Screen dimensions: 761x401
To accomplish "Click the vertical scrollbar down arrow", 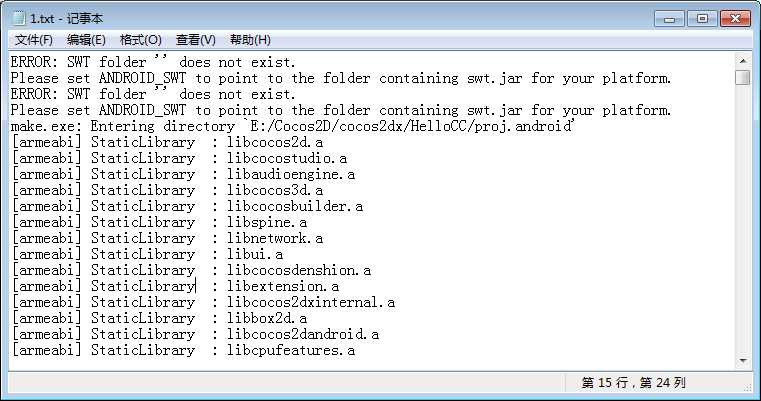I will tap(742, 358).
